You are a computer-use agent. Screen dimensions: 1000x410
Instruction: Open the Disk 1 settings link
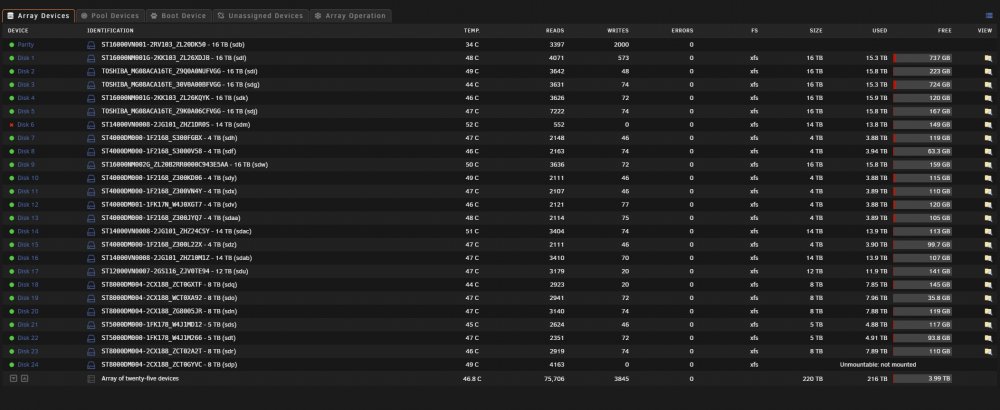click(x=26, y=58)
